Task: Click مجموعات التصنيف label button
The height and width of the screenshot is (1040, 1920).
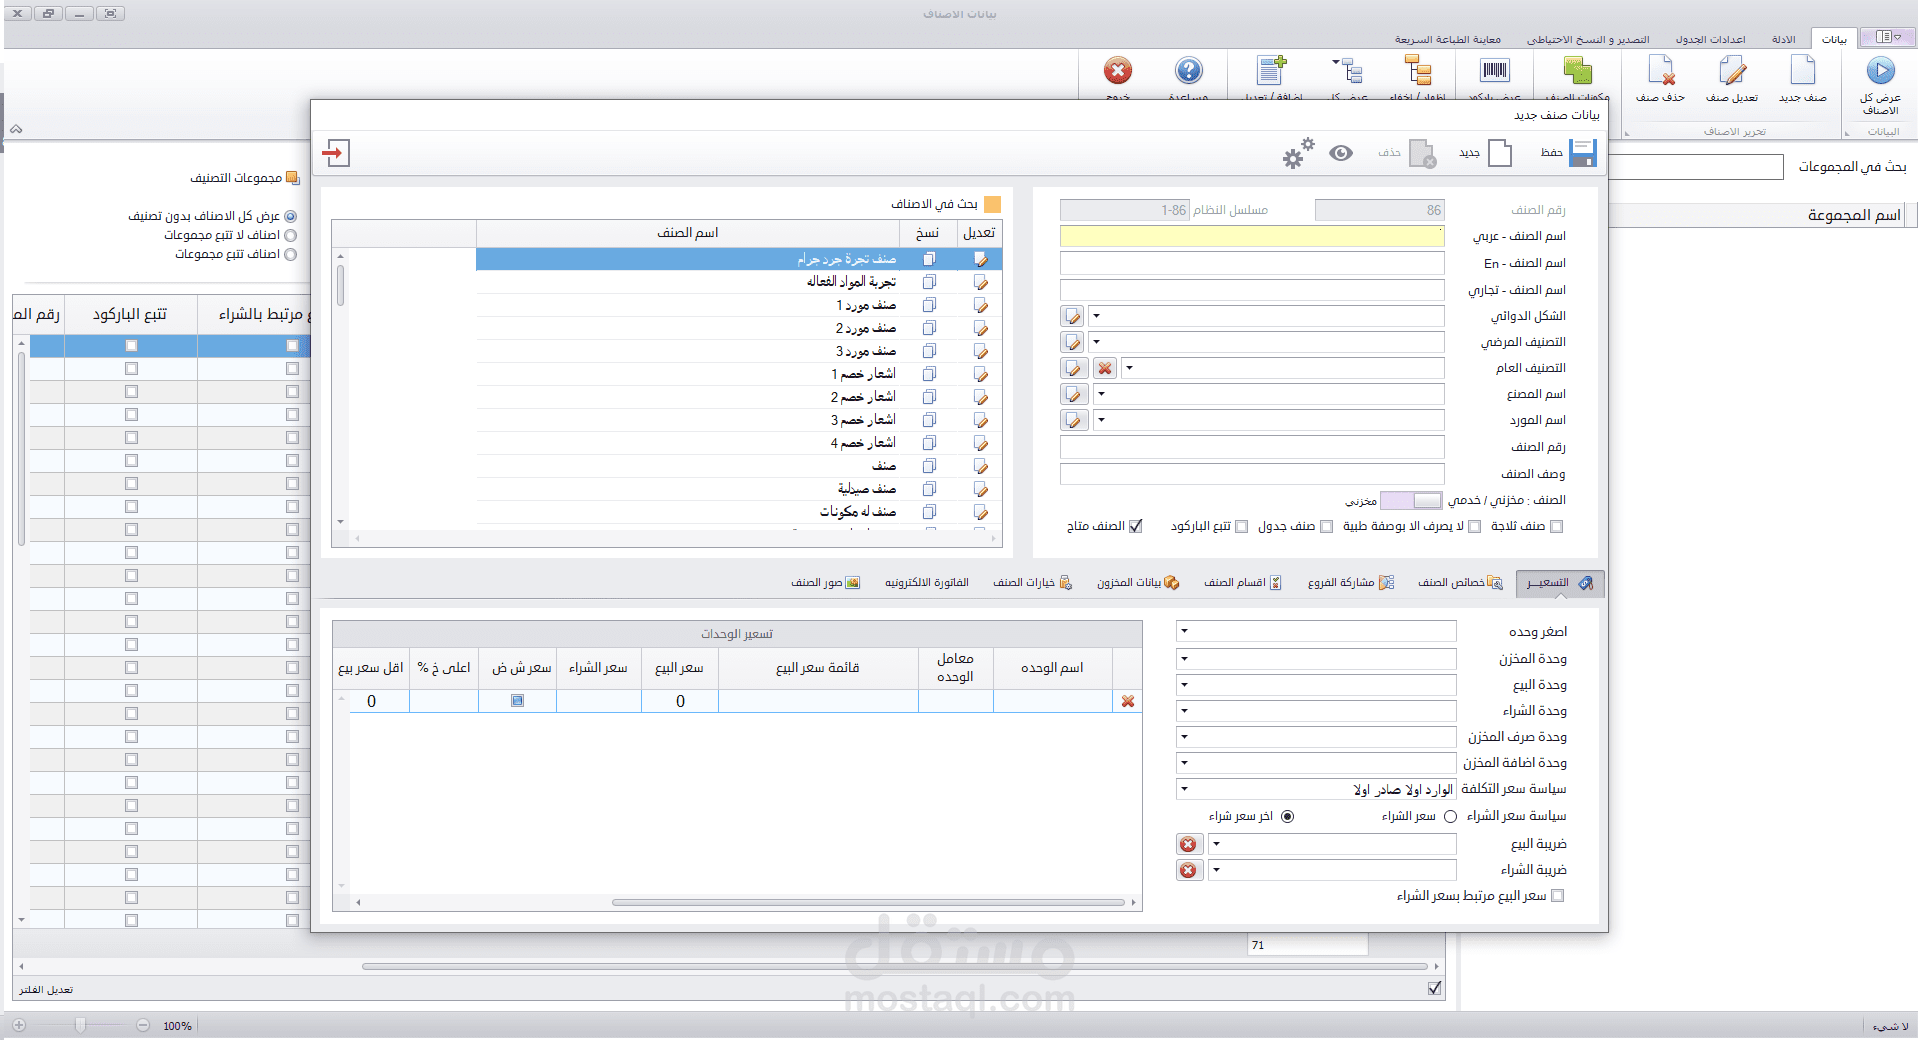Action: (x=245, y=178)
